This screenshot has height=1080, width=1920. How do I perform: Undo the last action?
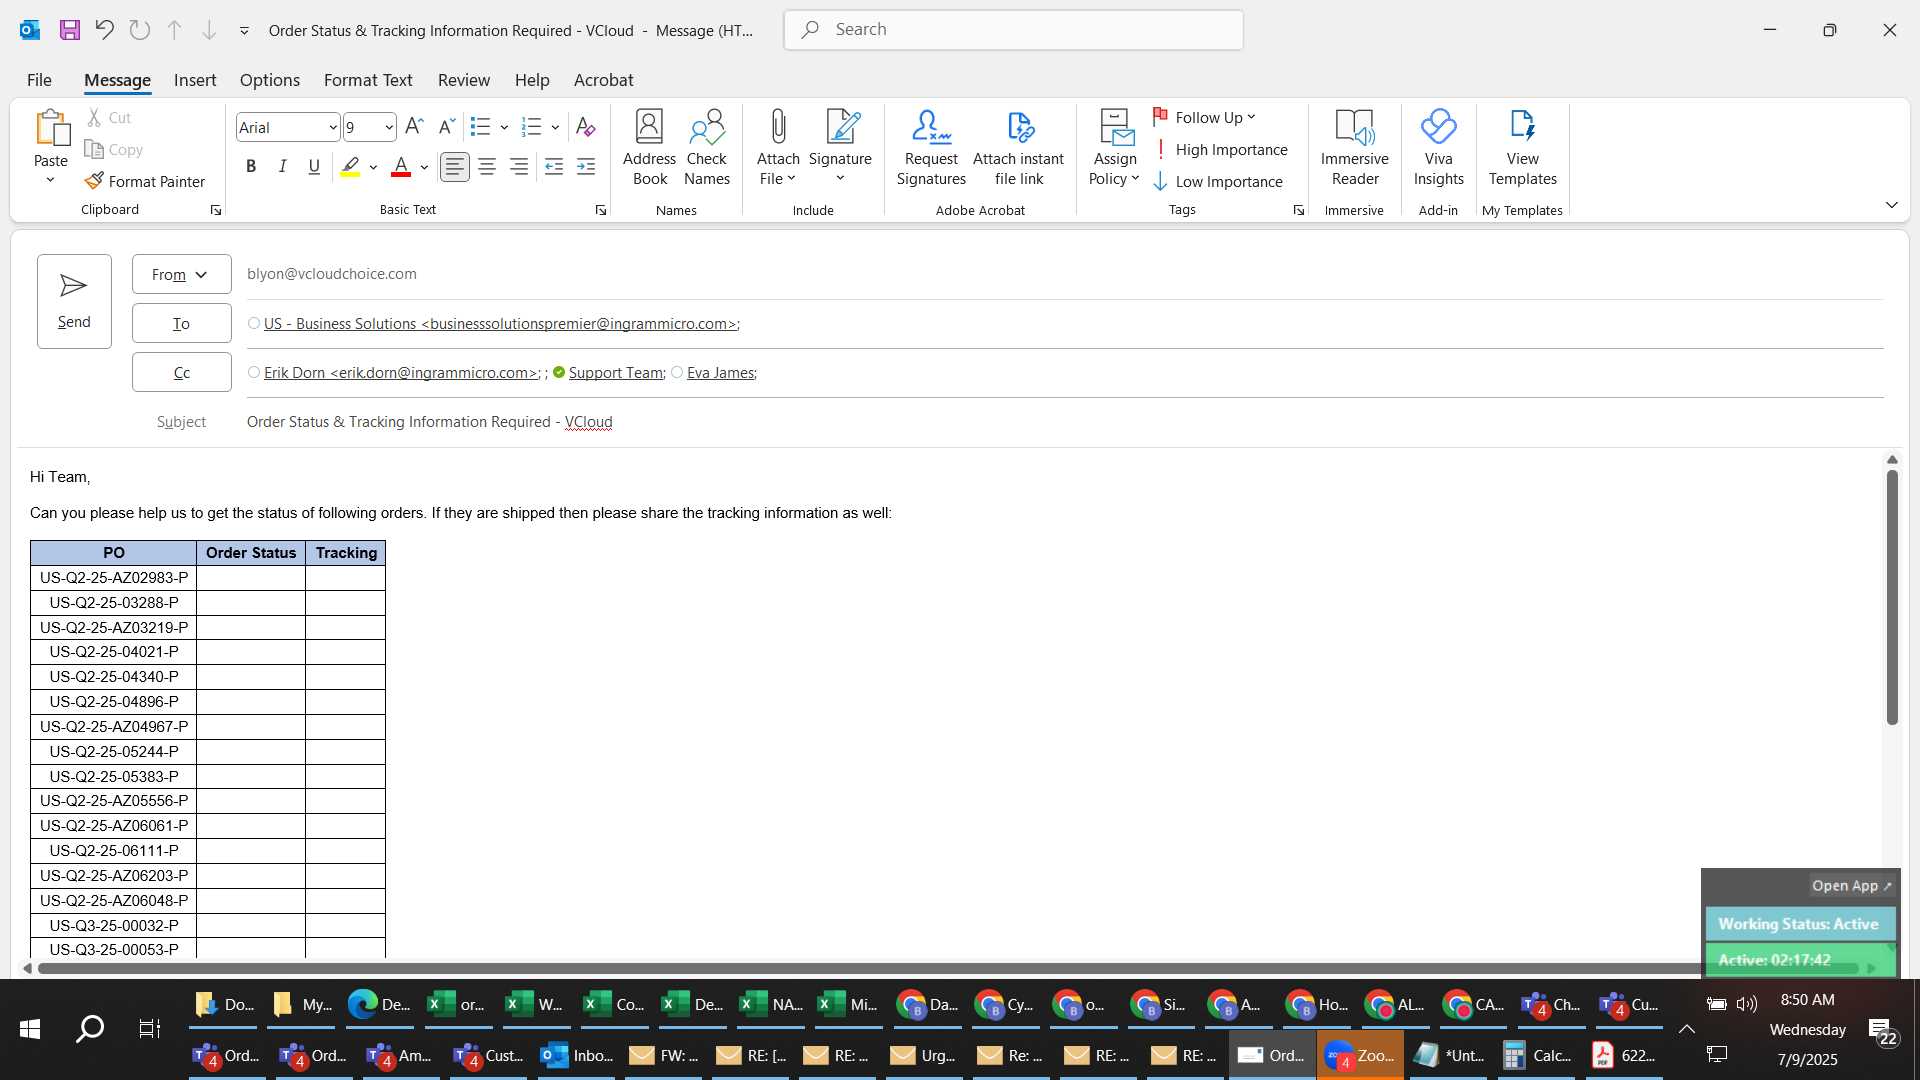coord(104,30)
